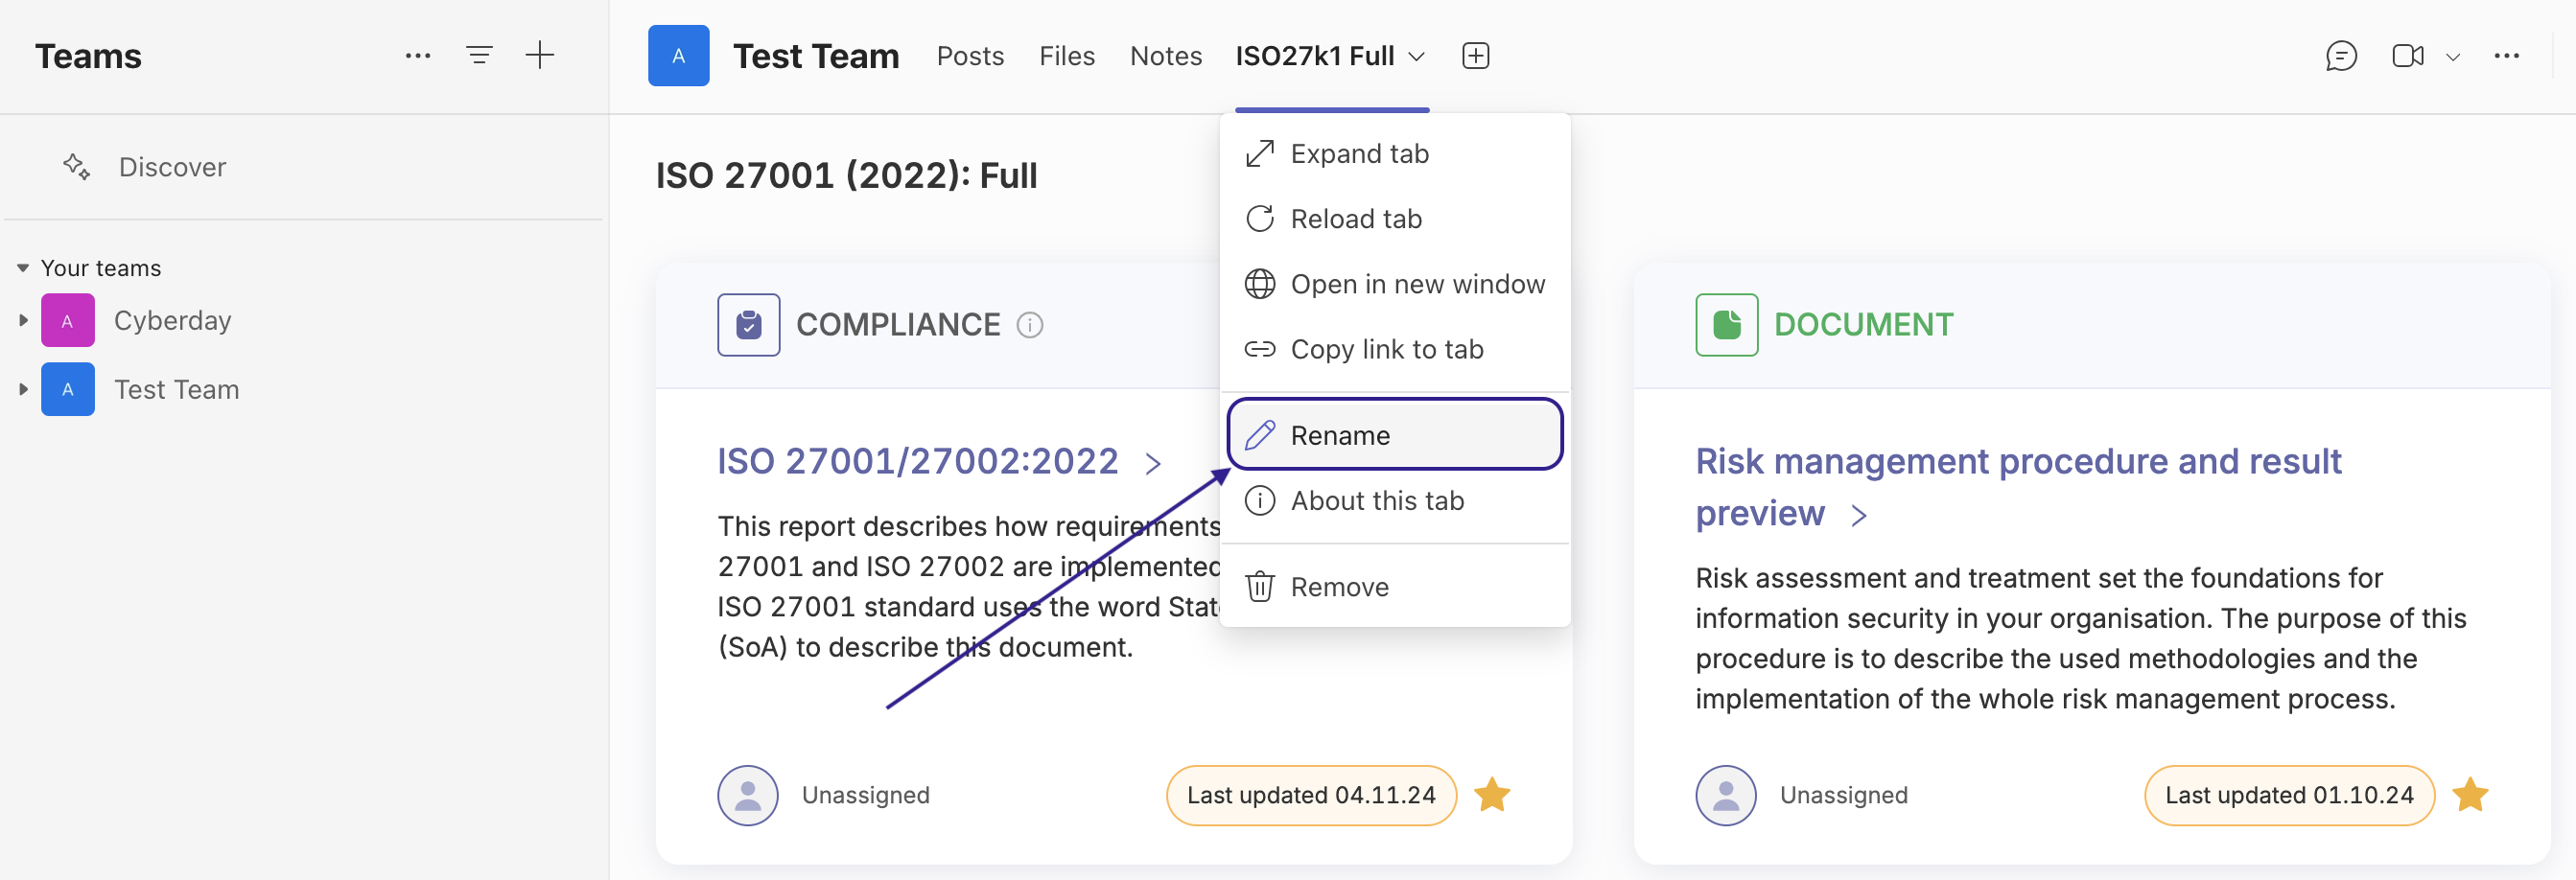Click Unassigned label on compliance card

click(x=865, y=795)
